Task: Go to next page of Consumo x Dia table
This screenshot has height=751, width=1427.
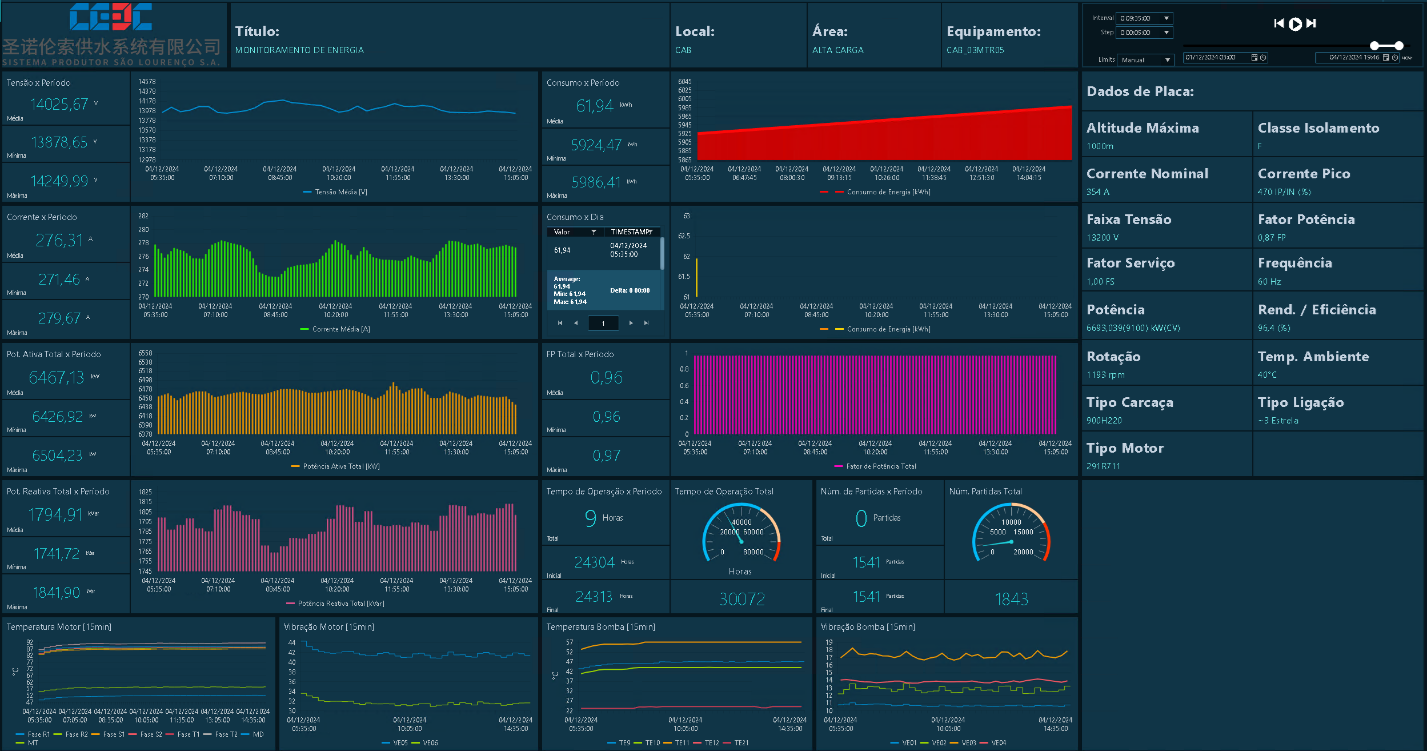Action: 632,323
